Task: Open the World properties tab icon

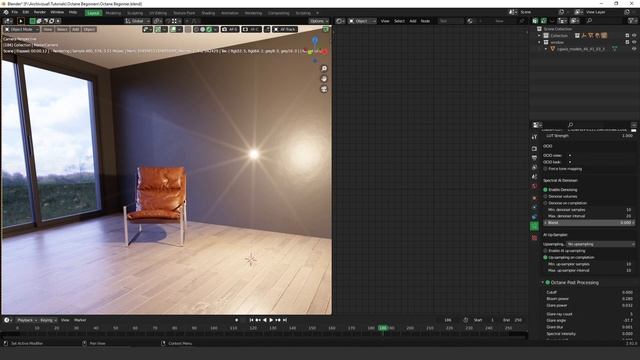Action: [x=534, y=187]
